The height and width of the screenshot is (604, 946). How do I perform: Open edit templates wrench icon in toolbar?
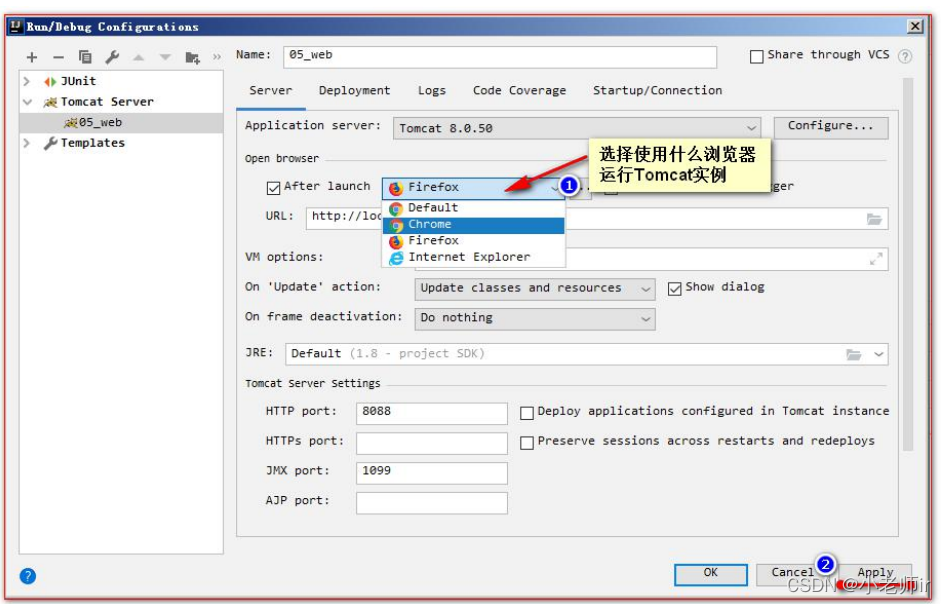point(112,57)
